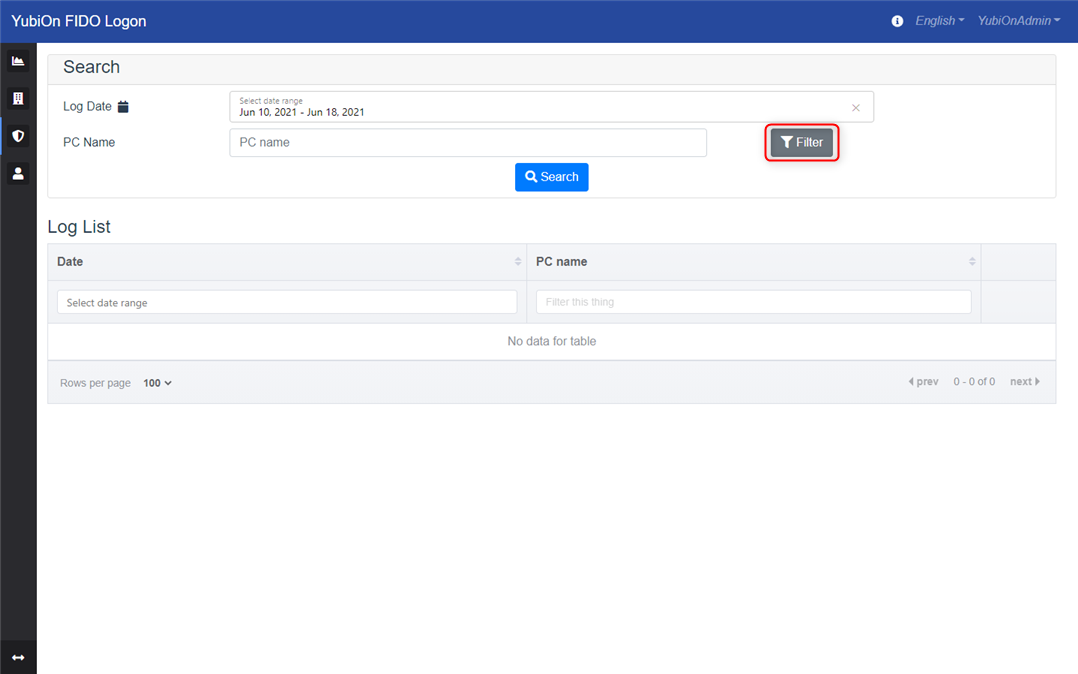Click '0 - 0 of 0' page count
1078x674 pixels.
point(974,382)
